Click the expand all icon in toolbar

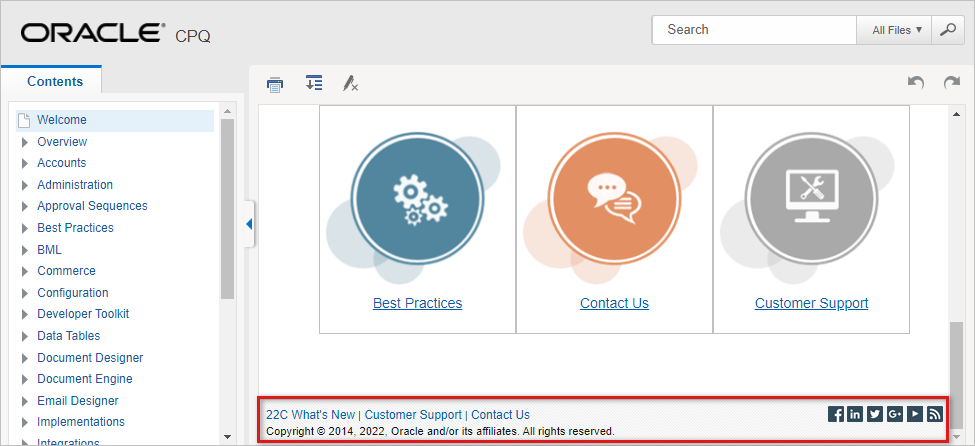(x=314, y=83)
